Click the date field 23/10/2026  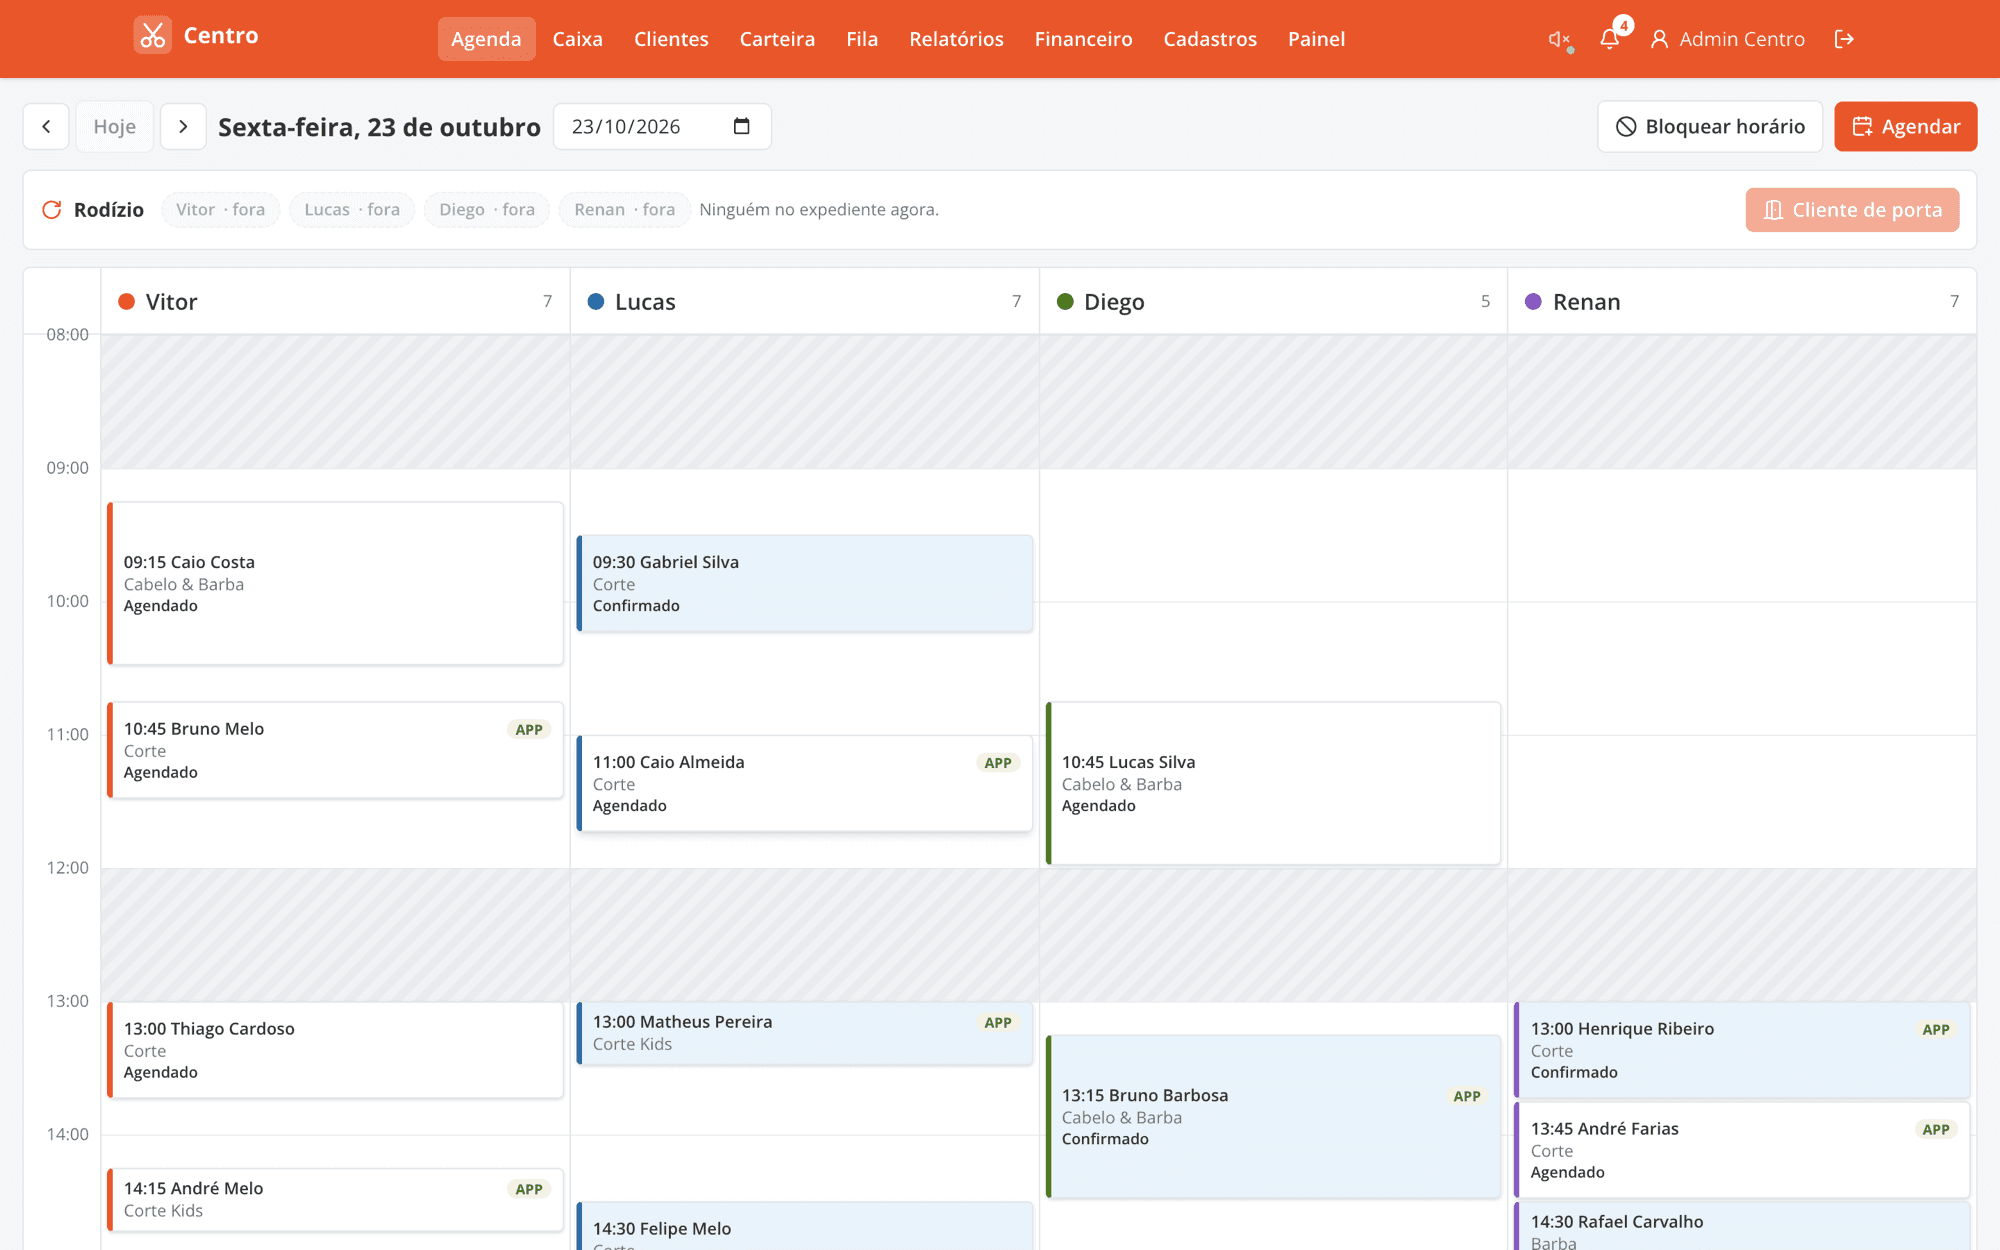coord(662,127)
